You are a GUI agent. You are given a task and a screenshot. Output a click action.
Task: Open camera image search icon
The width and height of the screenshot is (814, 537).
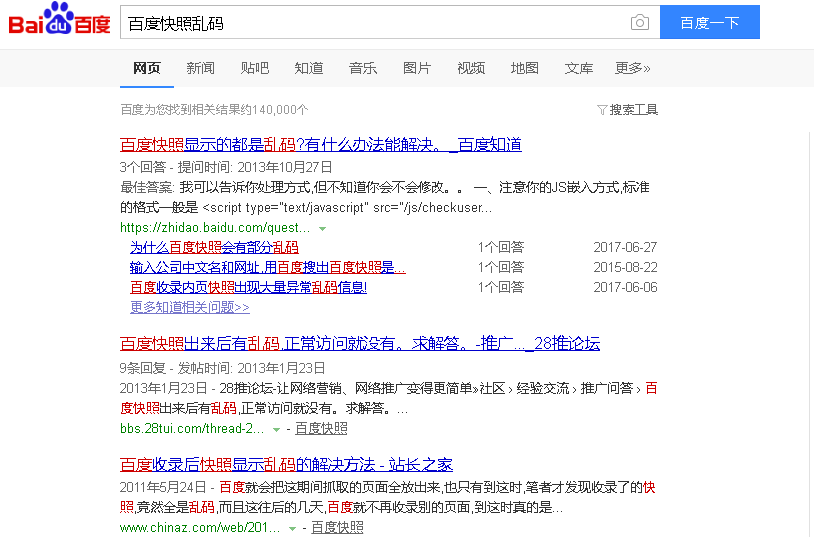pyautogui.click(x=639, y=23)
